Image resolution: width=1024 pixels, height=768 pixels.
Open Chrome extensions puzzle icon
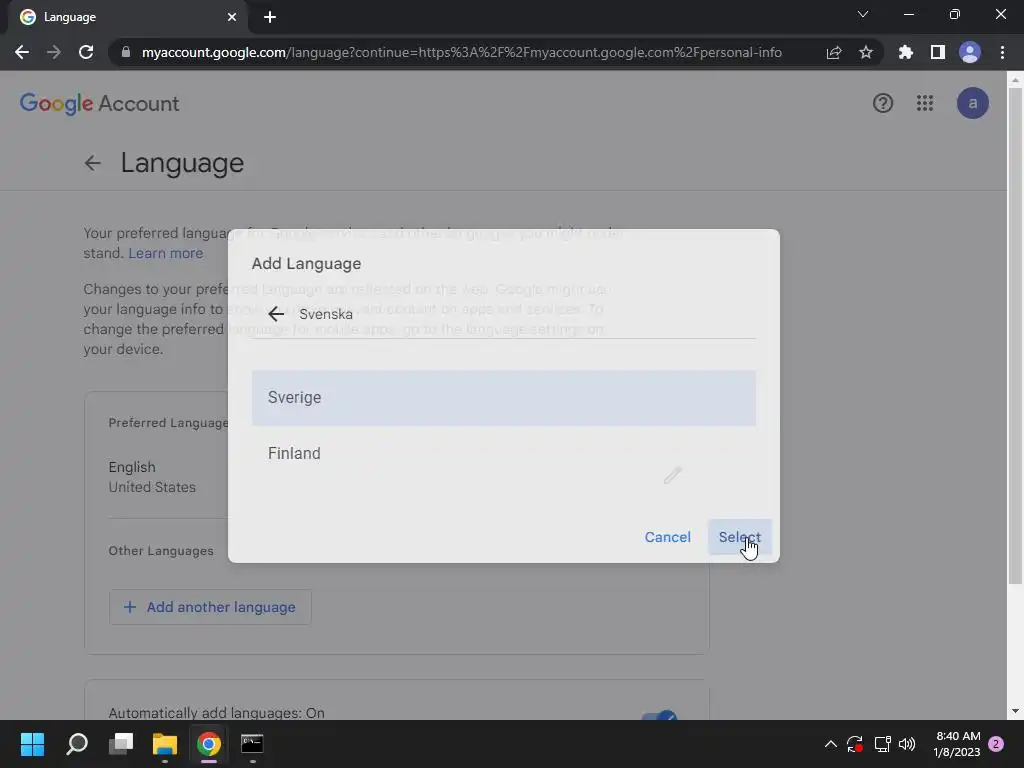905,52
